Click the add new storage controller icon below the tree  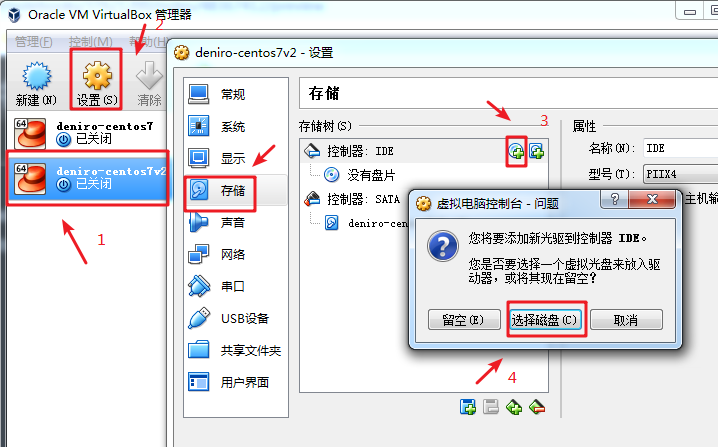click(468, 406)
